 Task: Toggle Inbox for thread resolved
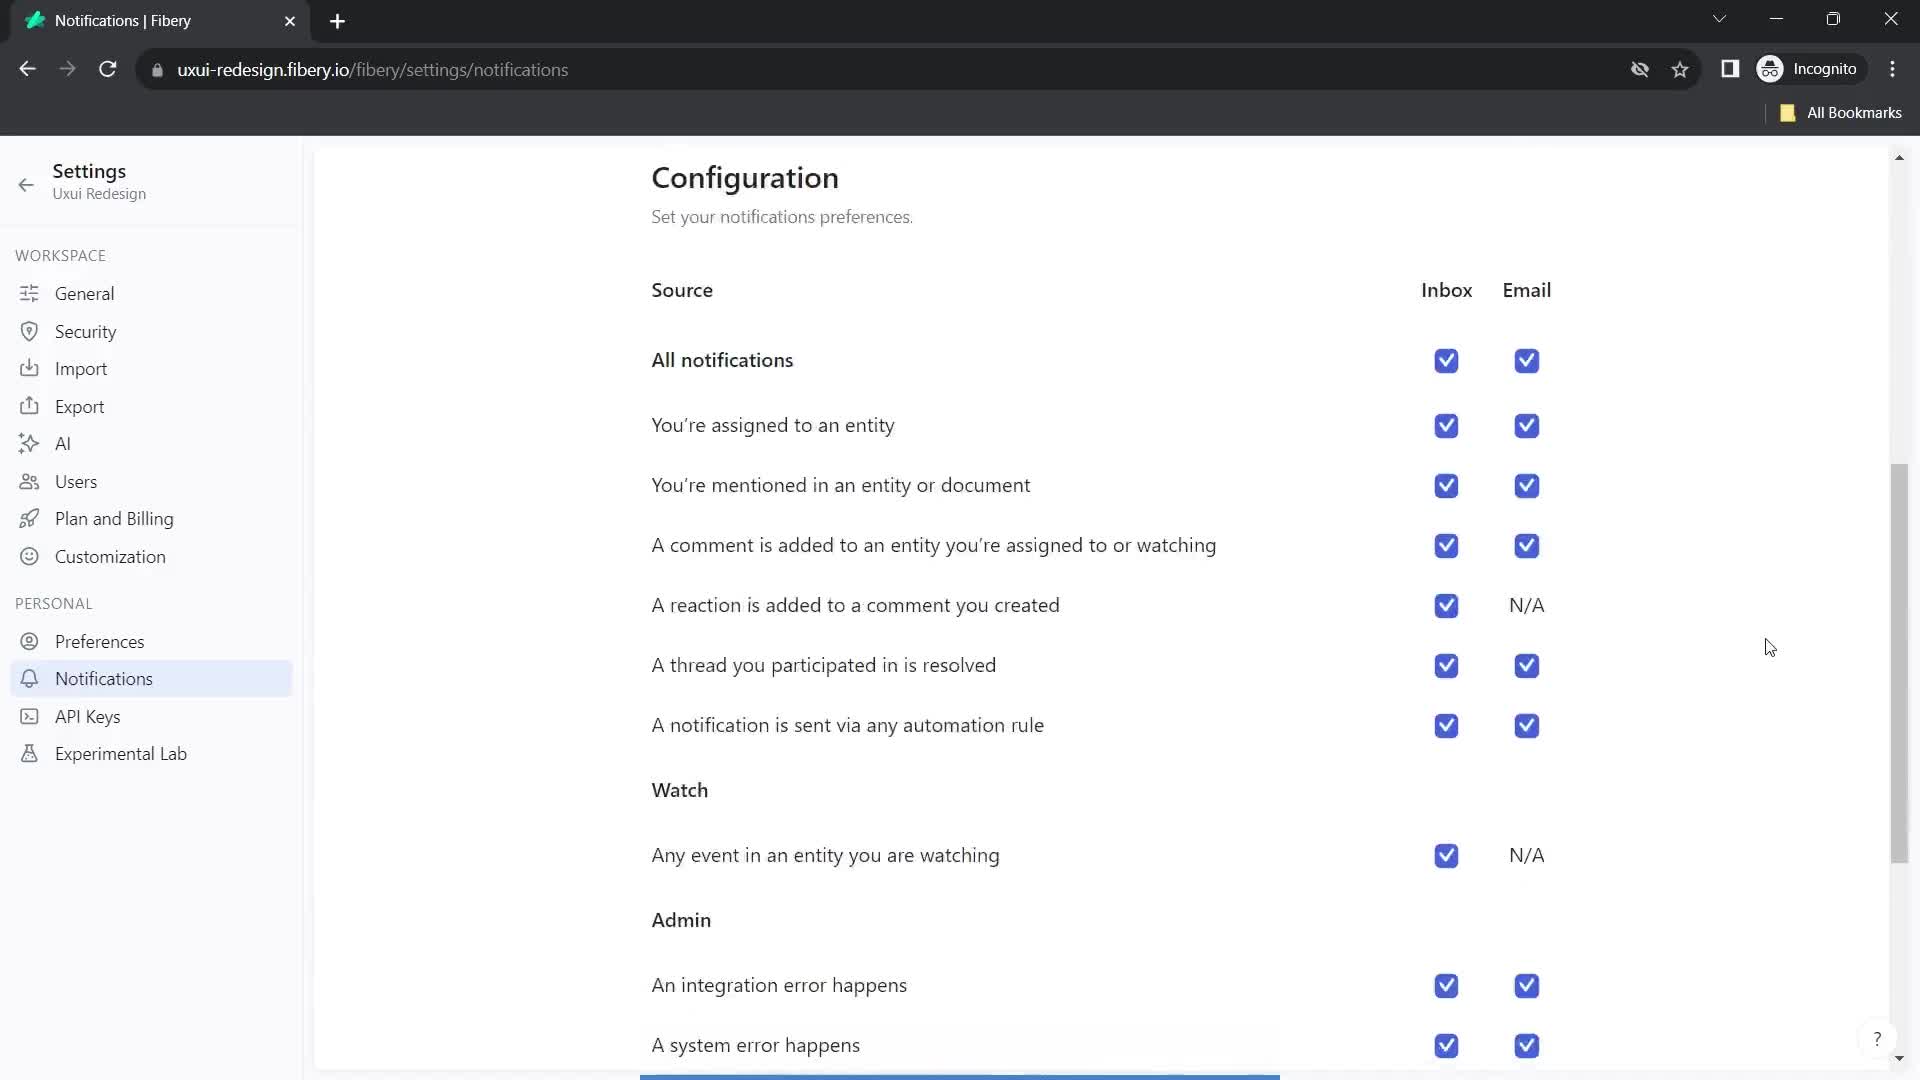point(1446,665)
